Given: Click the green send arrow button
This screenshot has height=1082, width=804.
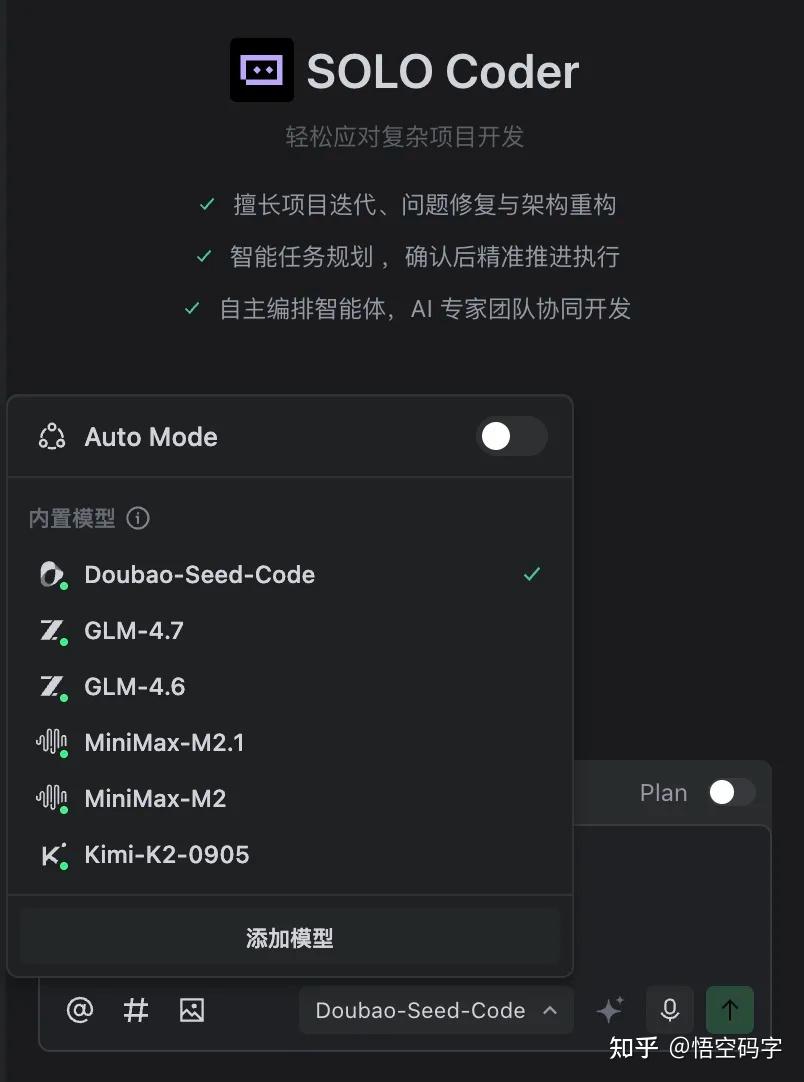Looking at the screenshot, I should (730, 1010).
